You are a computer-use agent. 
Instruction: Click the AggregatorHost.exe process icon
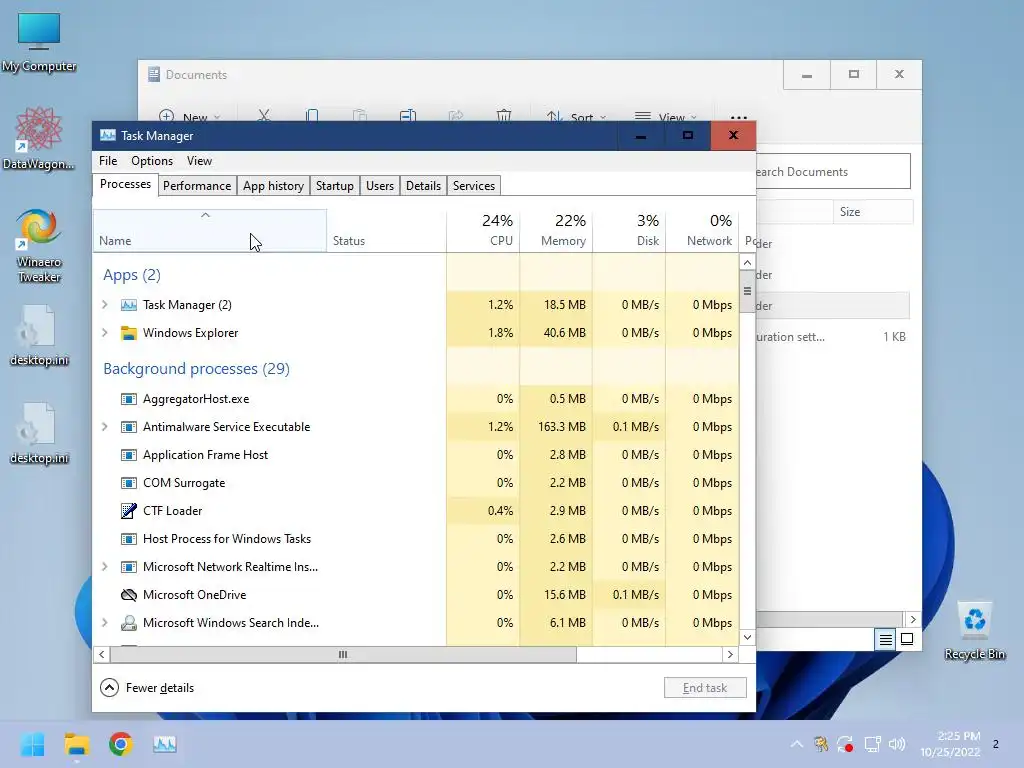129,399
